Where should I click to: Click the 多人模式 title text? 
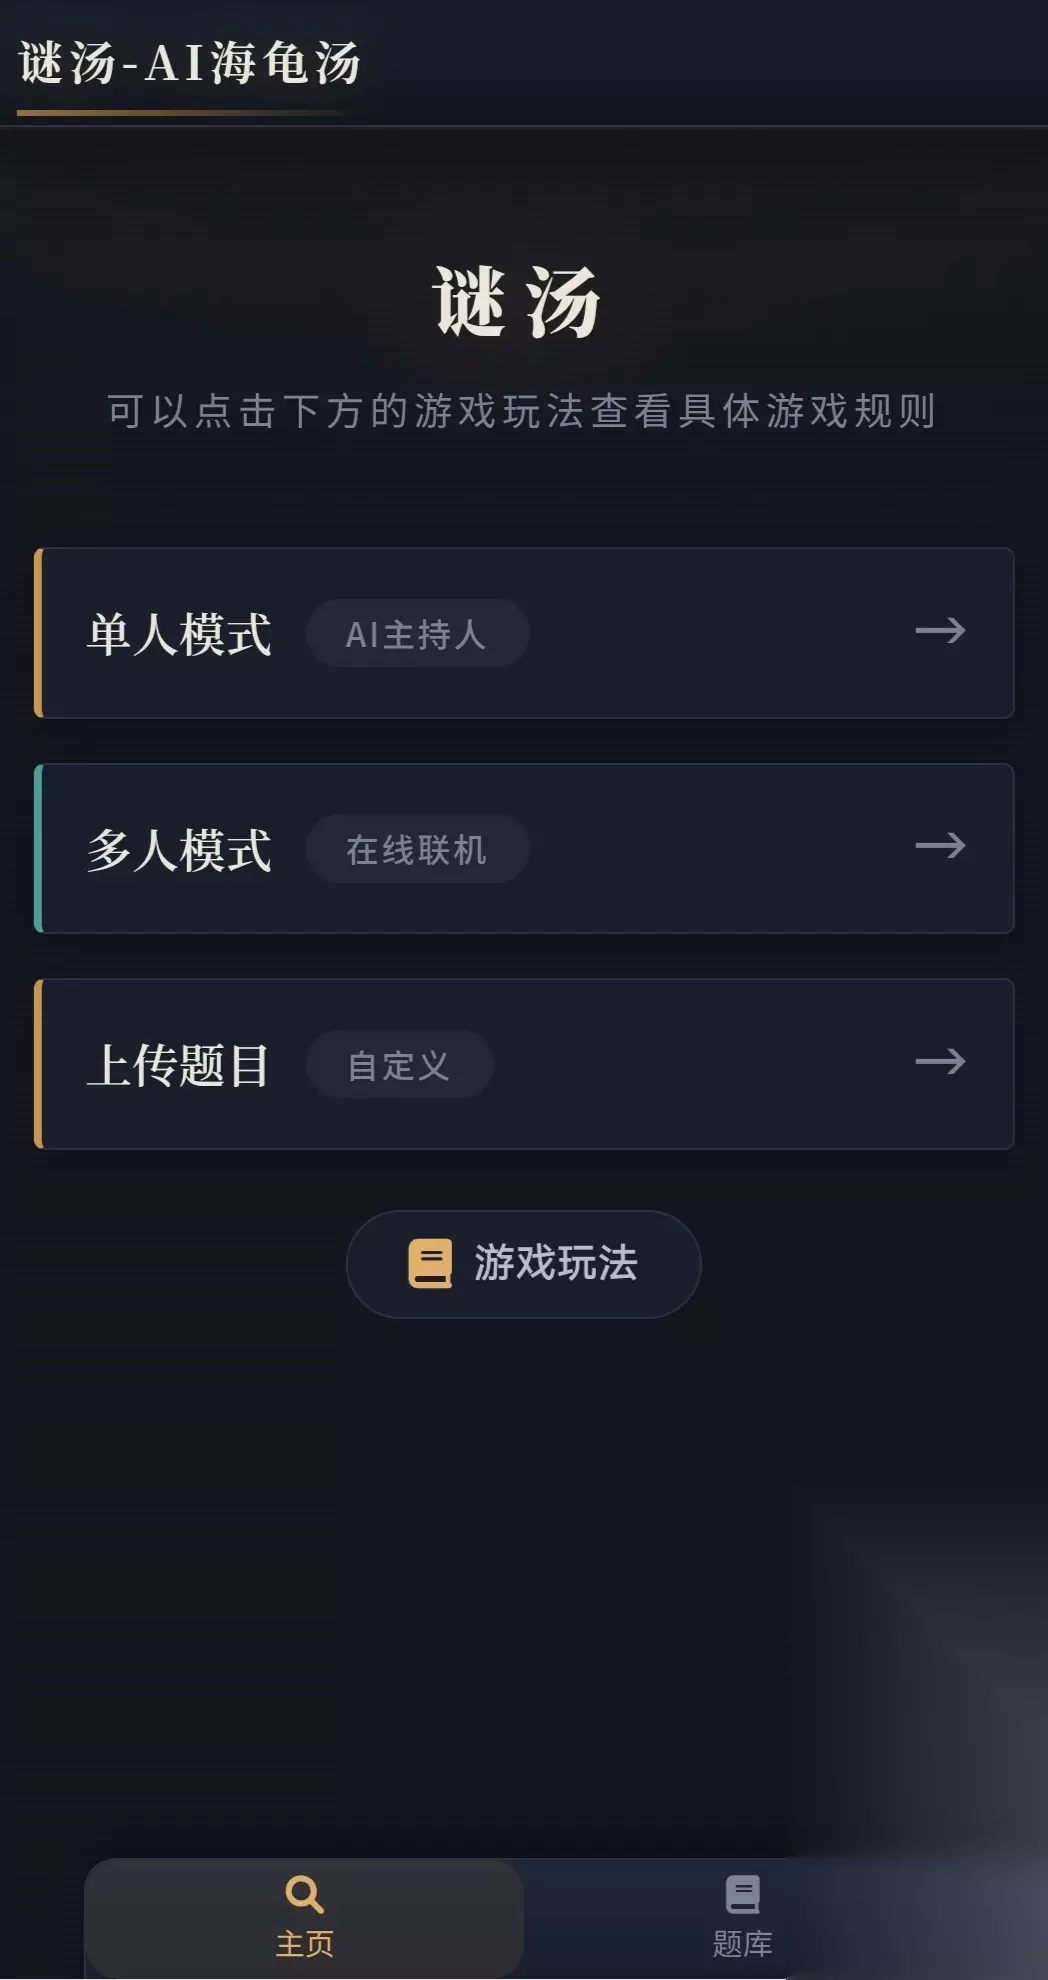179,850
